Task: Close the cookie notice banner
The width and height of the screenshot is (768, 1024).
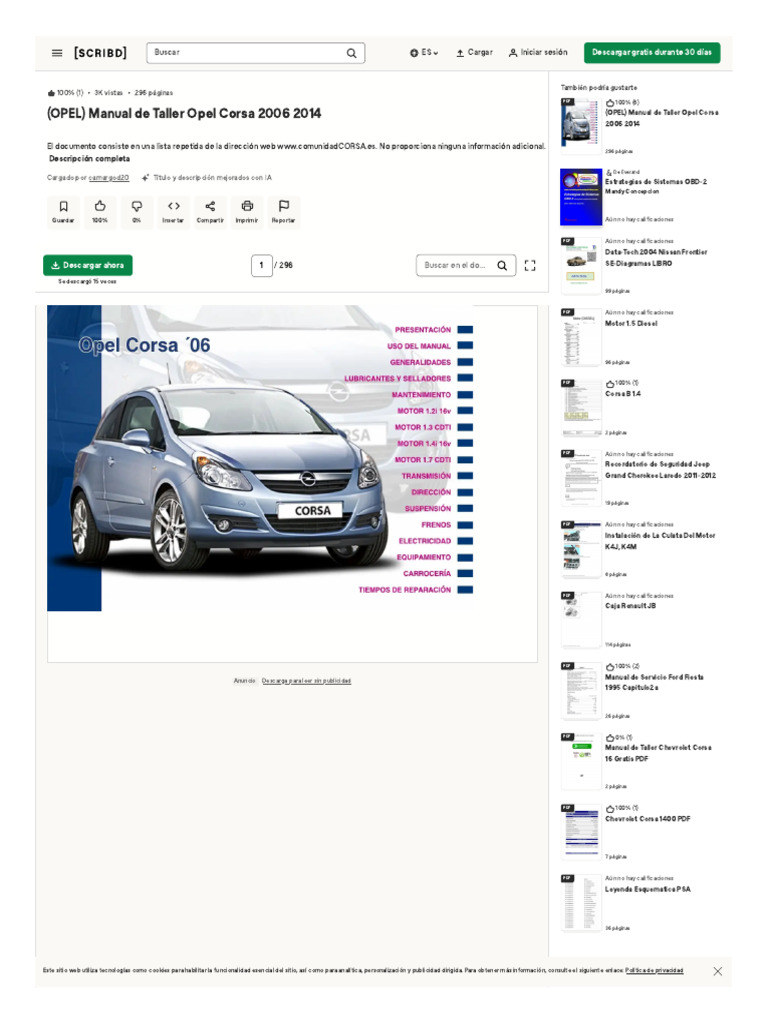Action: [718, 971]
